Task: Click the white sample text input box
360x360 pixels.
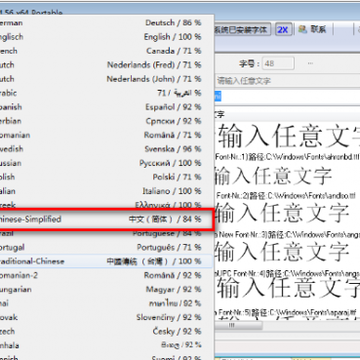Action: click(287, 97)
